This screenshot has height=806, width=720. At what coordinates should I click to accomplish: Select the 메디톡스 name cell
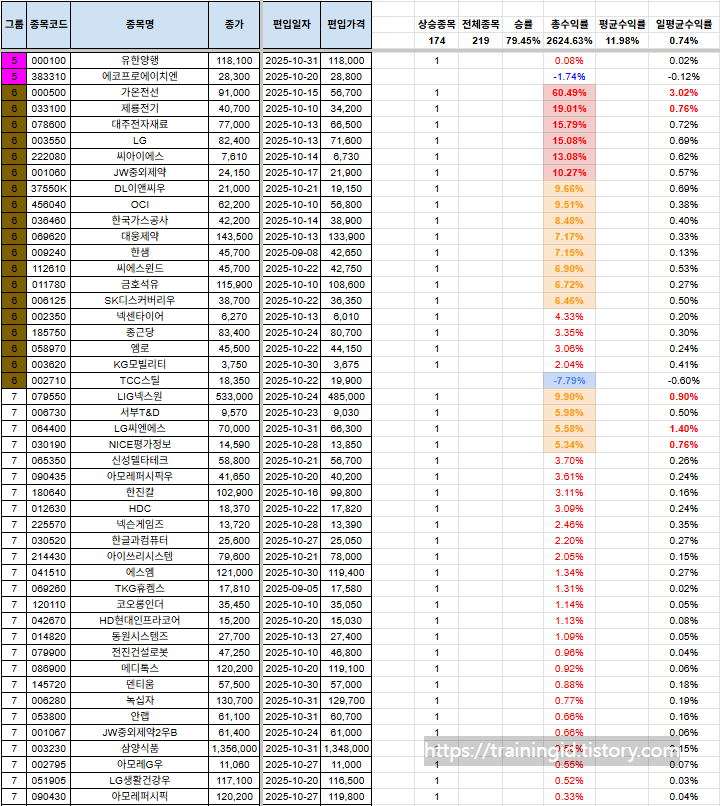click(x=139, y=668)
